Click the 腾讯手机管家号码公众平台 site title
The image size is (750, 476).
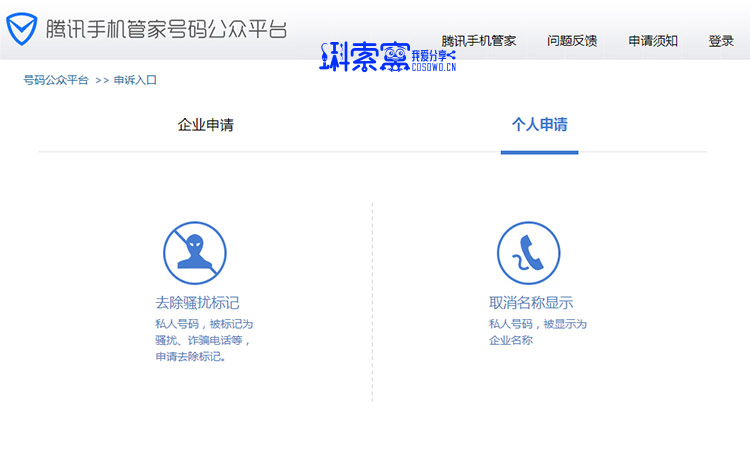click(166, 29)
